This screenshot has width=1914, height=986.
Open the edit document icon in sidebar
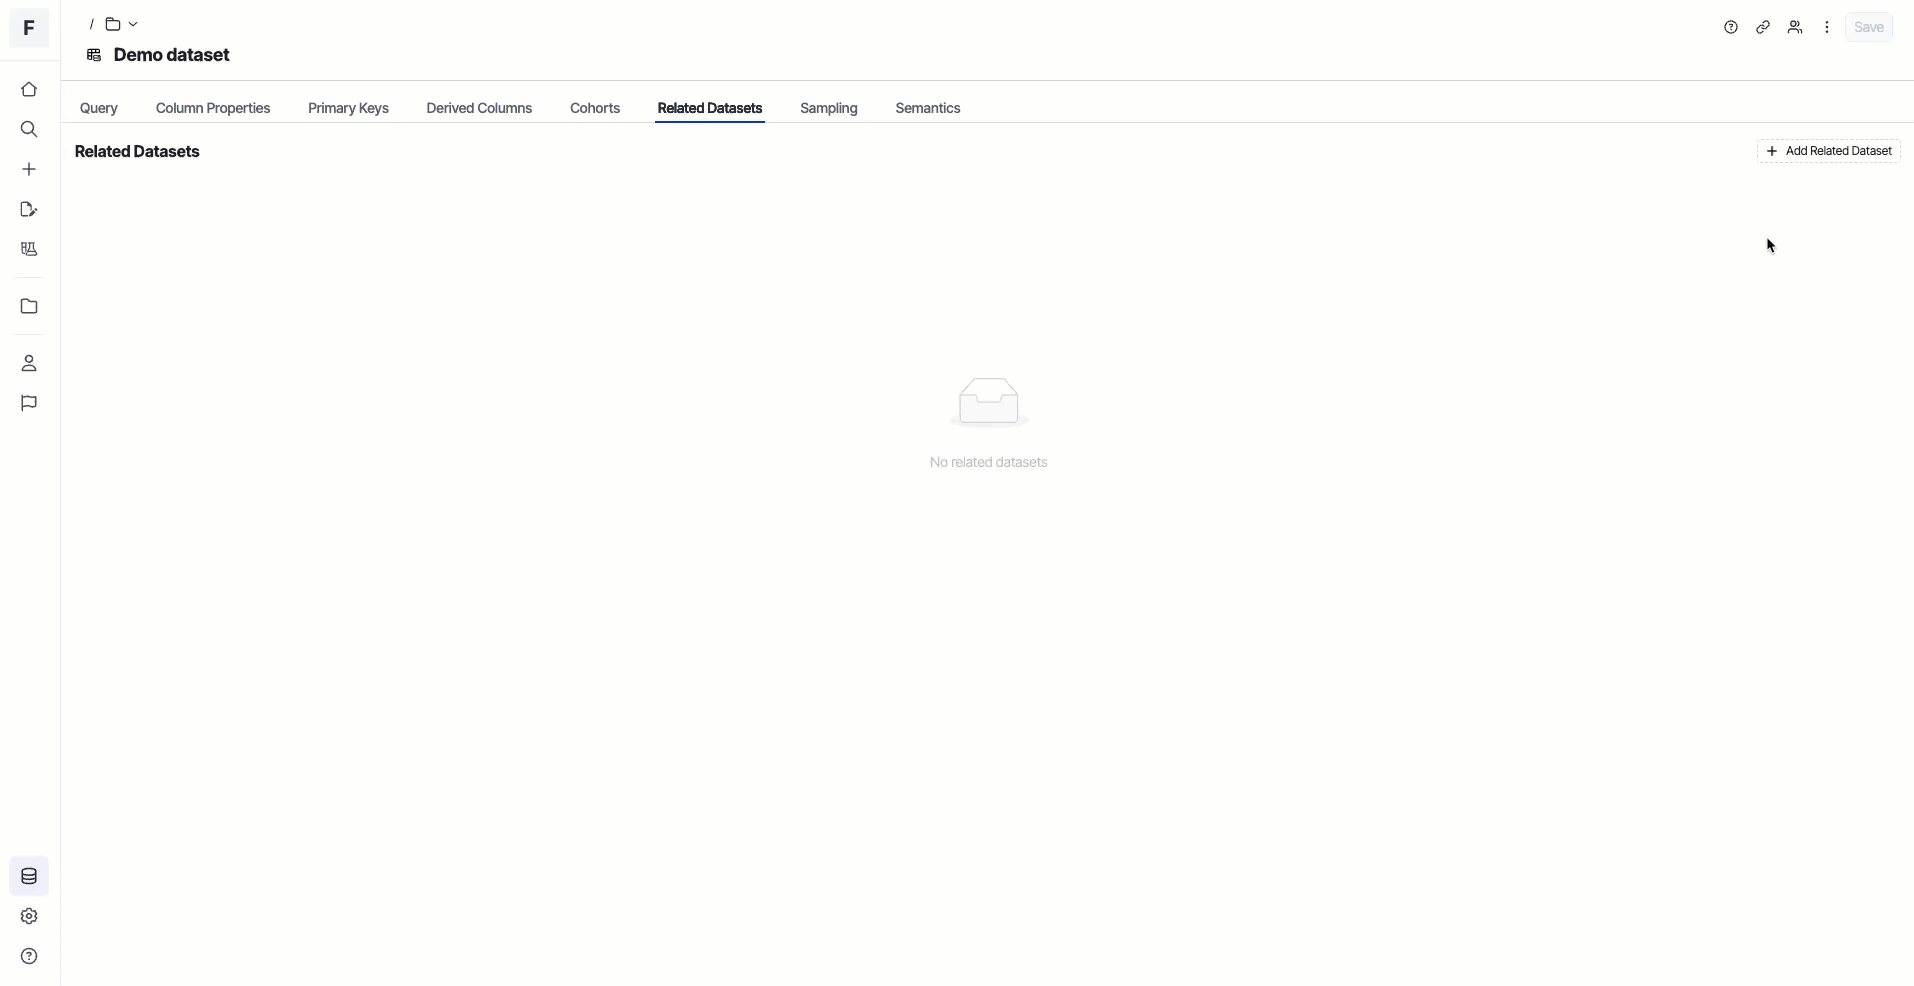[29, 210]
